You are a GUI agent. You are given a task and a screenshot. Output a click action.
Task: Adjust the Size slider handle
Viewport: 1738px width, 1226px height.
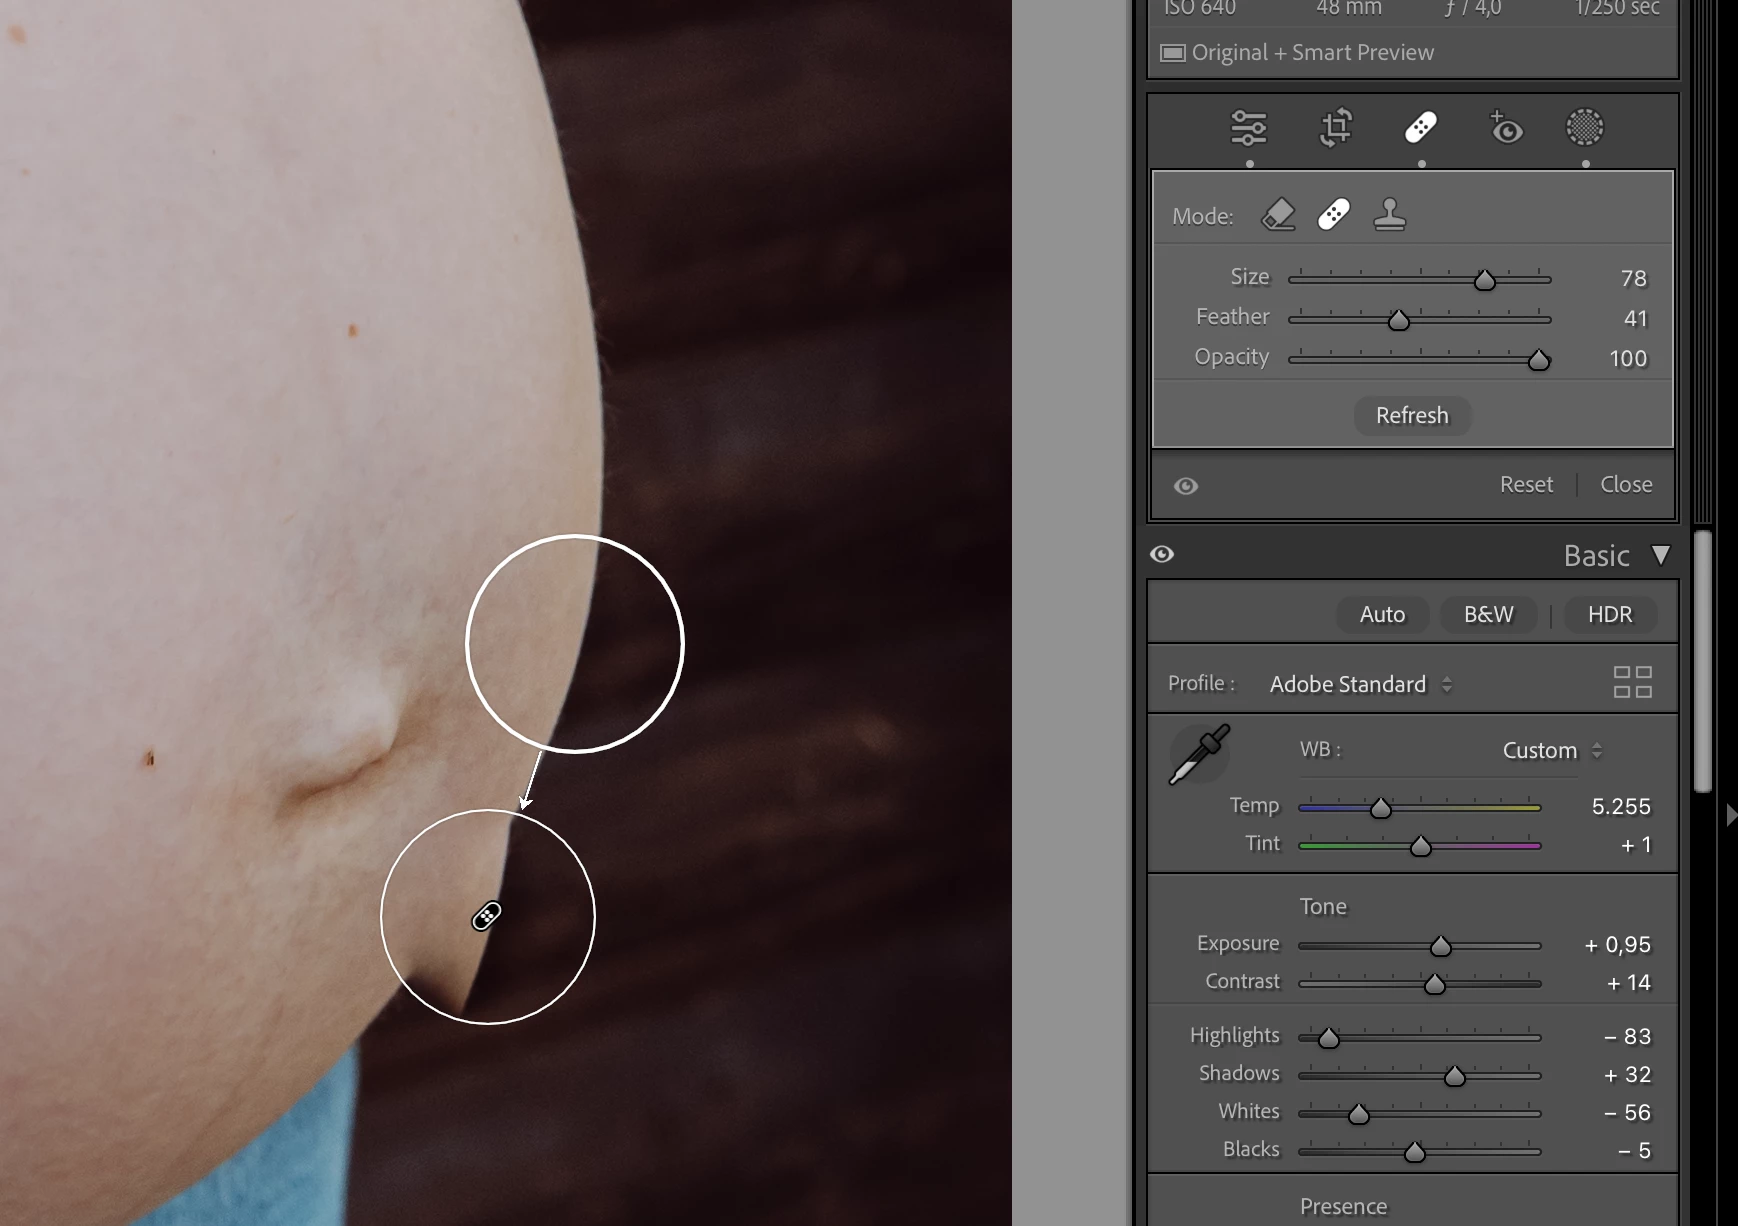pos(1485,281)
